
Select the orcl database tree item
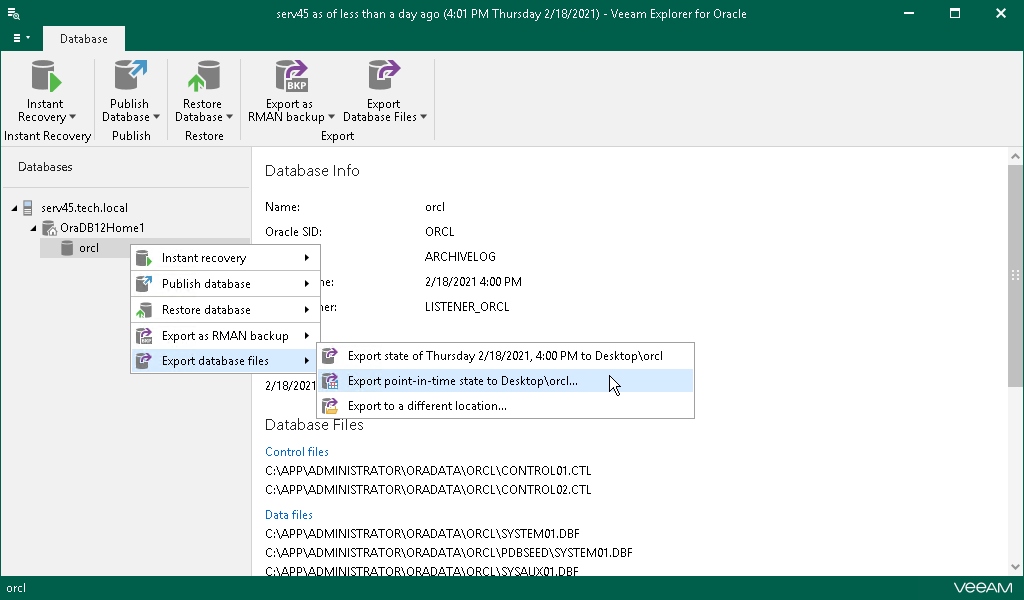(89, 248)
